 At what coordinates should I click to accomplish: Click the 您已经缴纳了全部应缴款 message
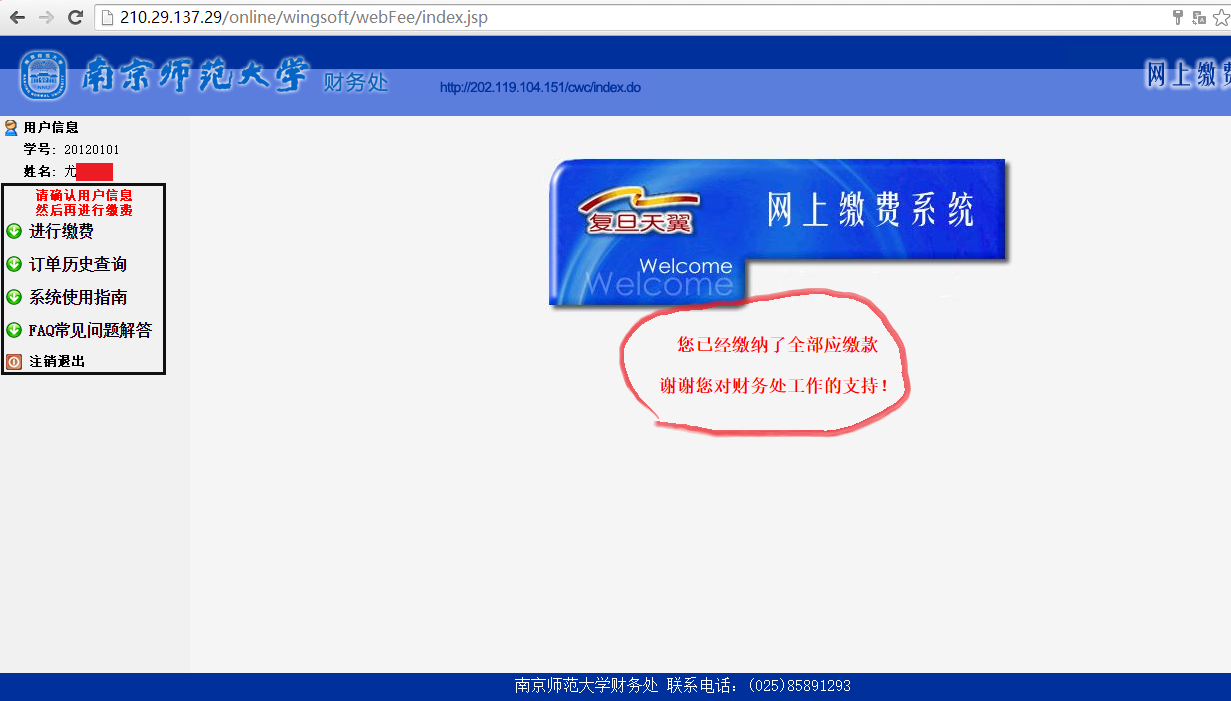tap(778, 345)
